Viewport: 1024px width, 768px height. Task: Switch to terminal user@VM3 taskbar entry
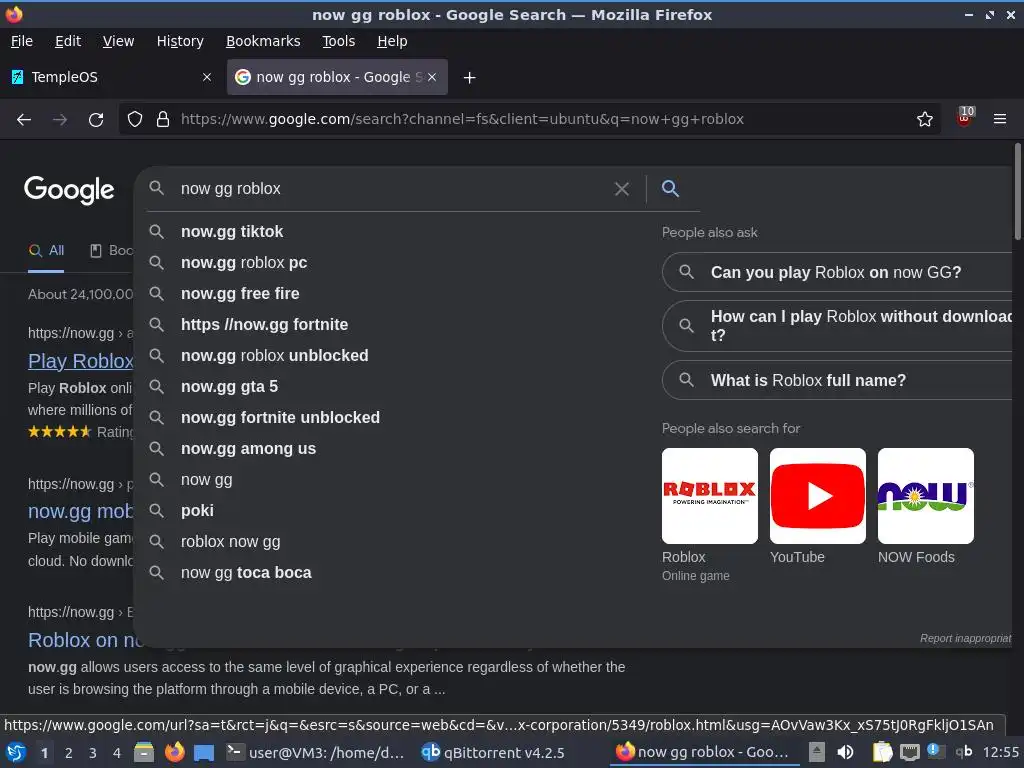(x=315, y=753)
